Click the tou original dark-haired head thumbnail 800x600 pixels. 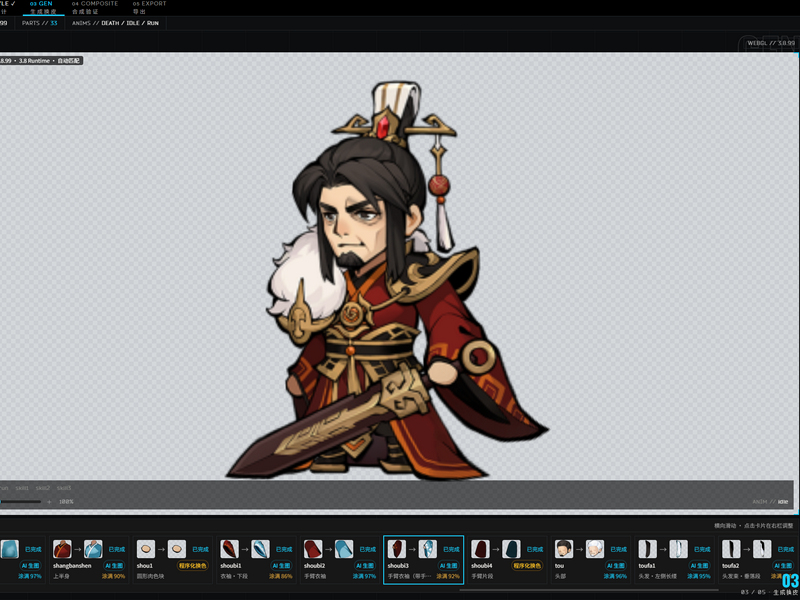coord(564,549)
